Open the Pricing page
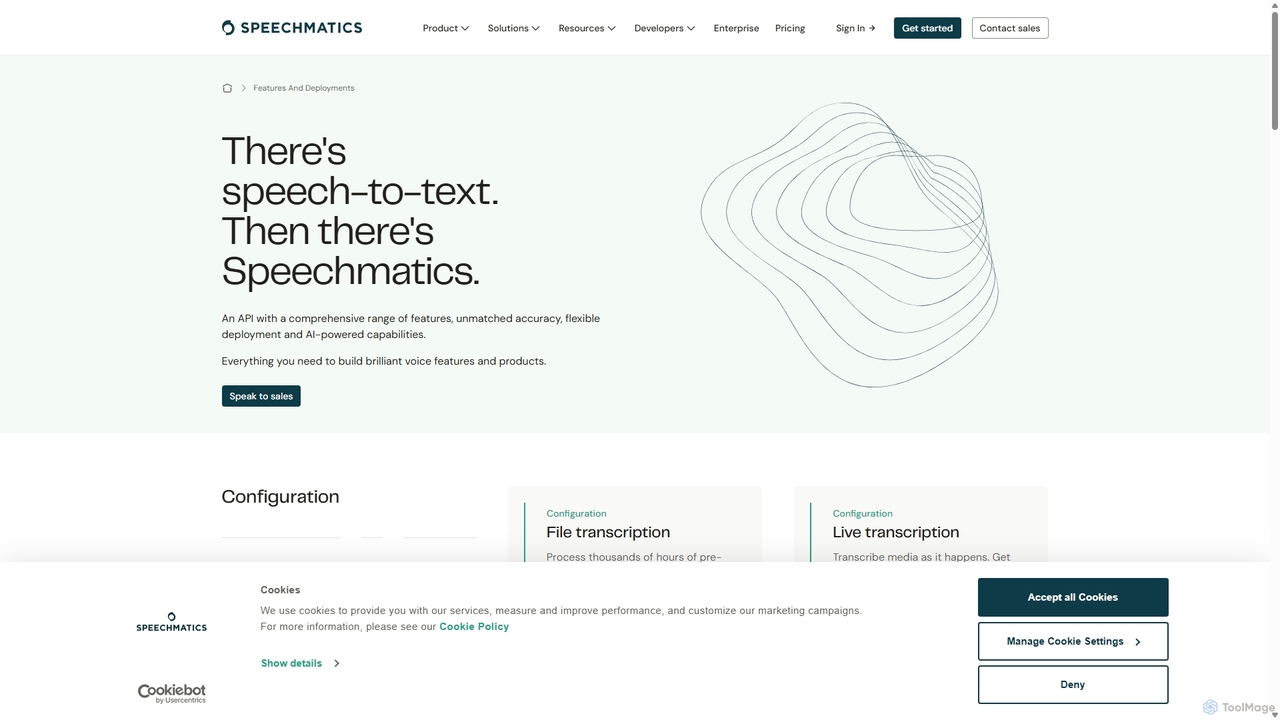 tap(790, 28)
